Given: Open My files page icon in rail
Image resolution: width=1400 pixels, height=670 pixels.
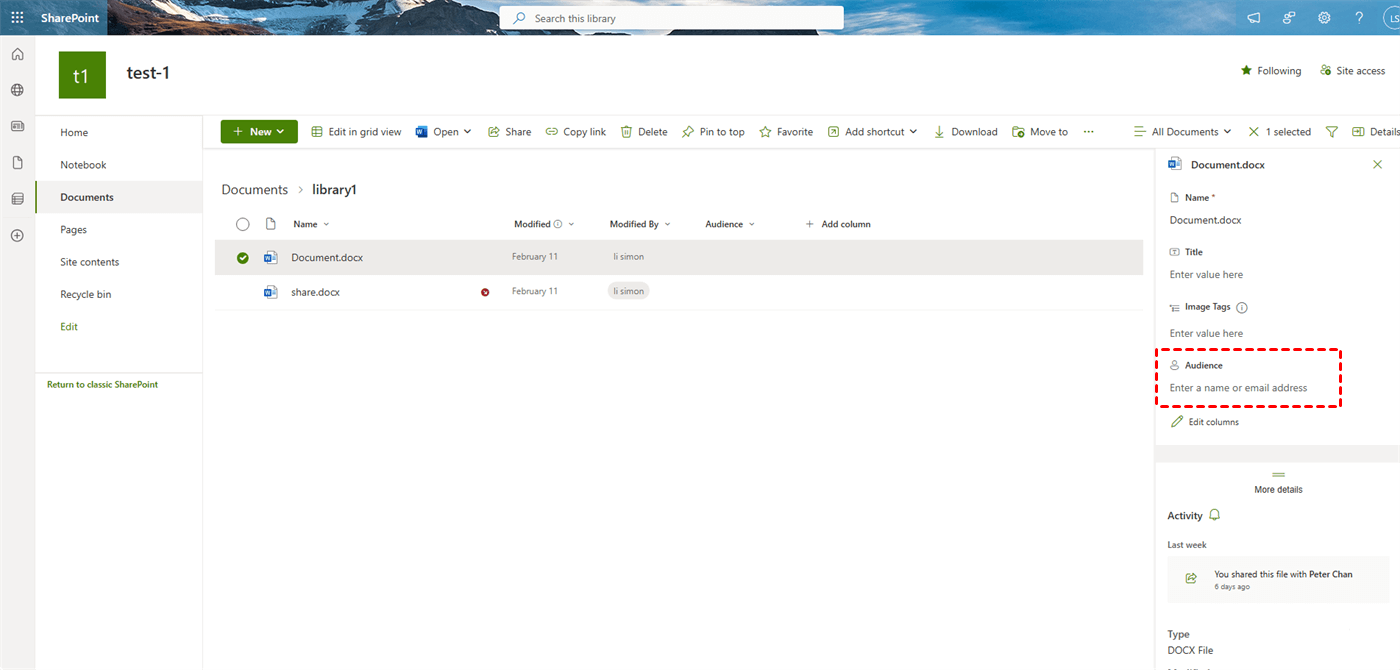Looking at the screenshot, I should 17,162.
